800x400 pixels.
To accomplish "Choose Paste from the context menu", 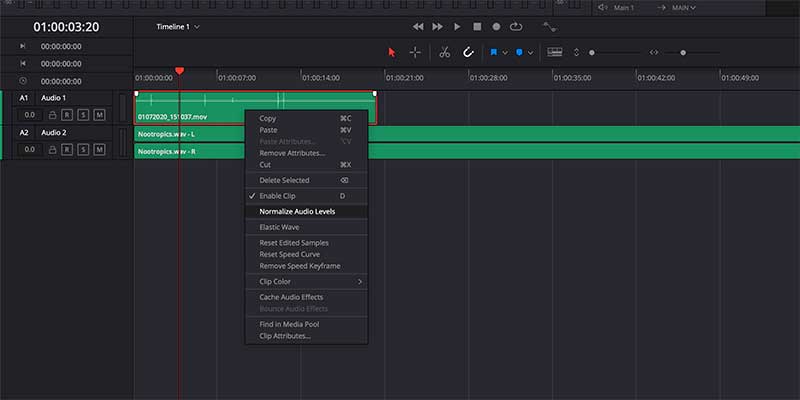I will point(306,130).
